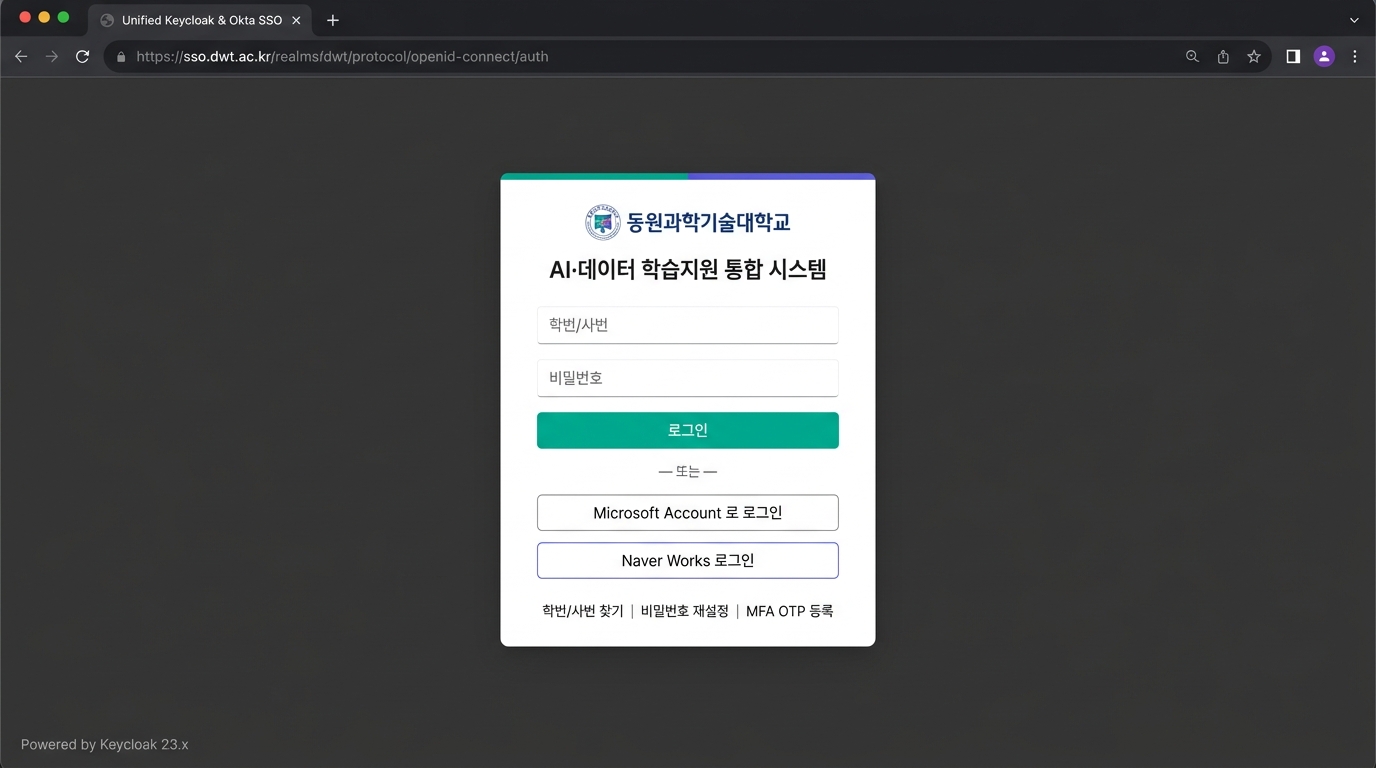Screen dimensions: 1376x768
Task: Select the Unified Keycloak & Okta SSO tab
Action: tap(200, 20)
